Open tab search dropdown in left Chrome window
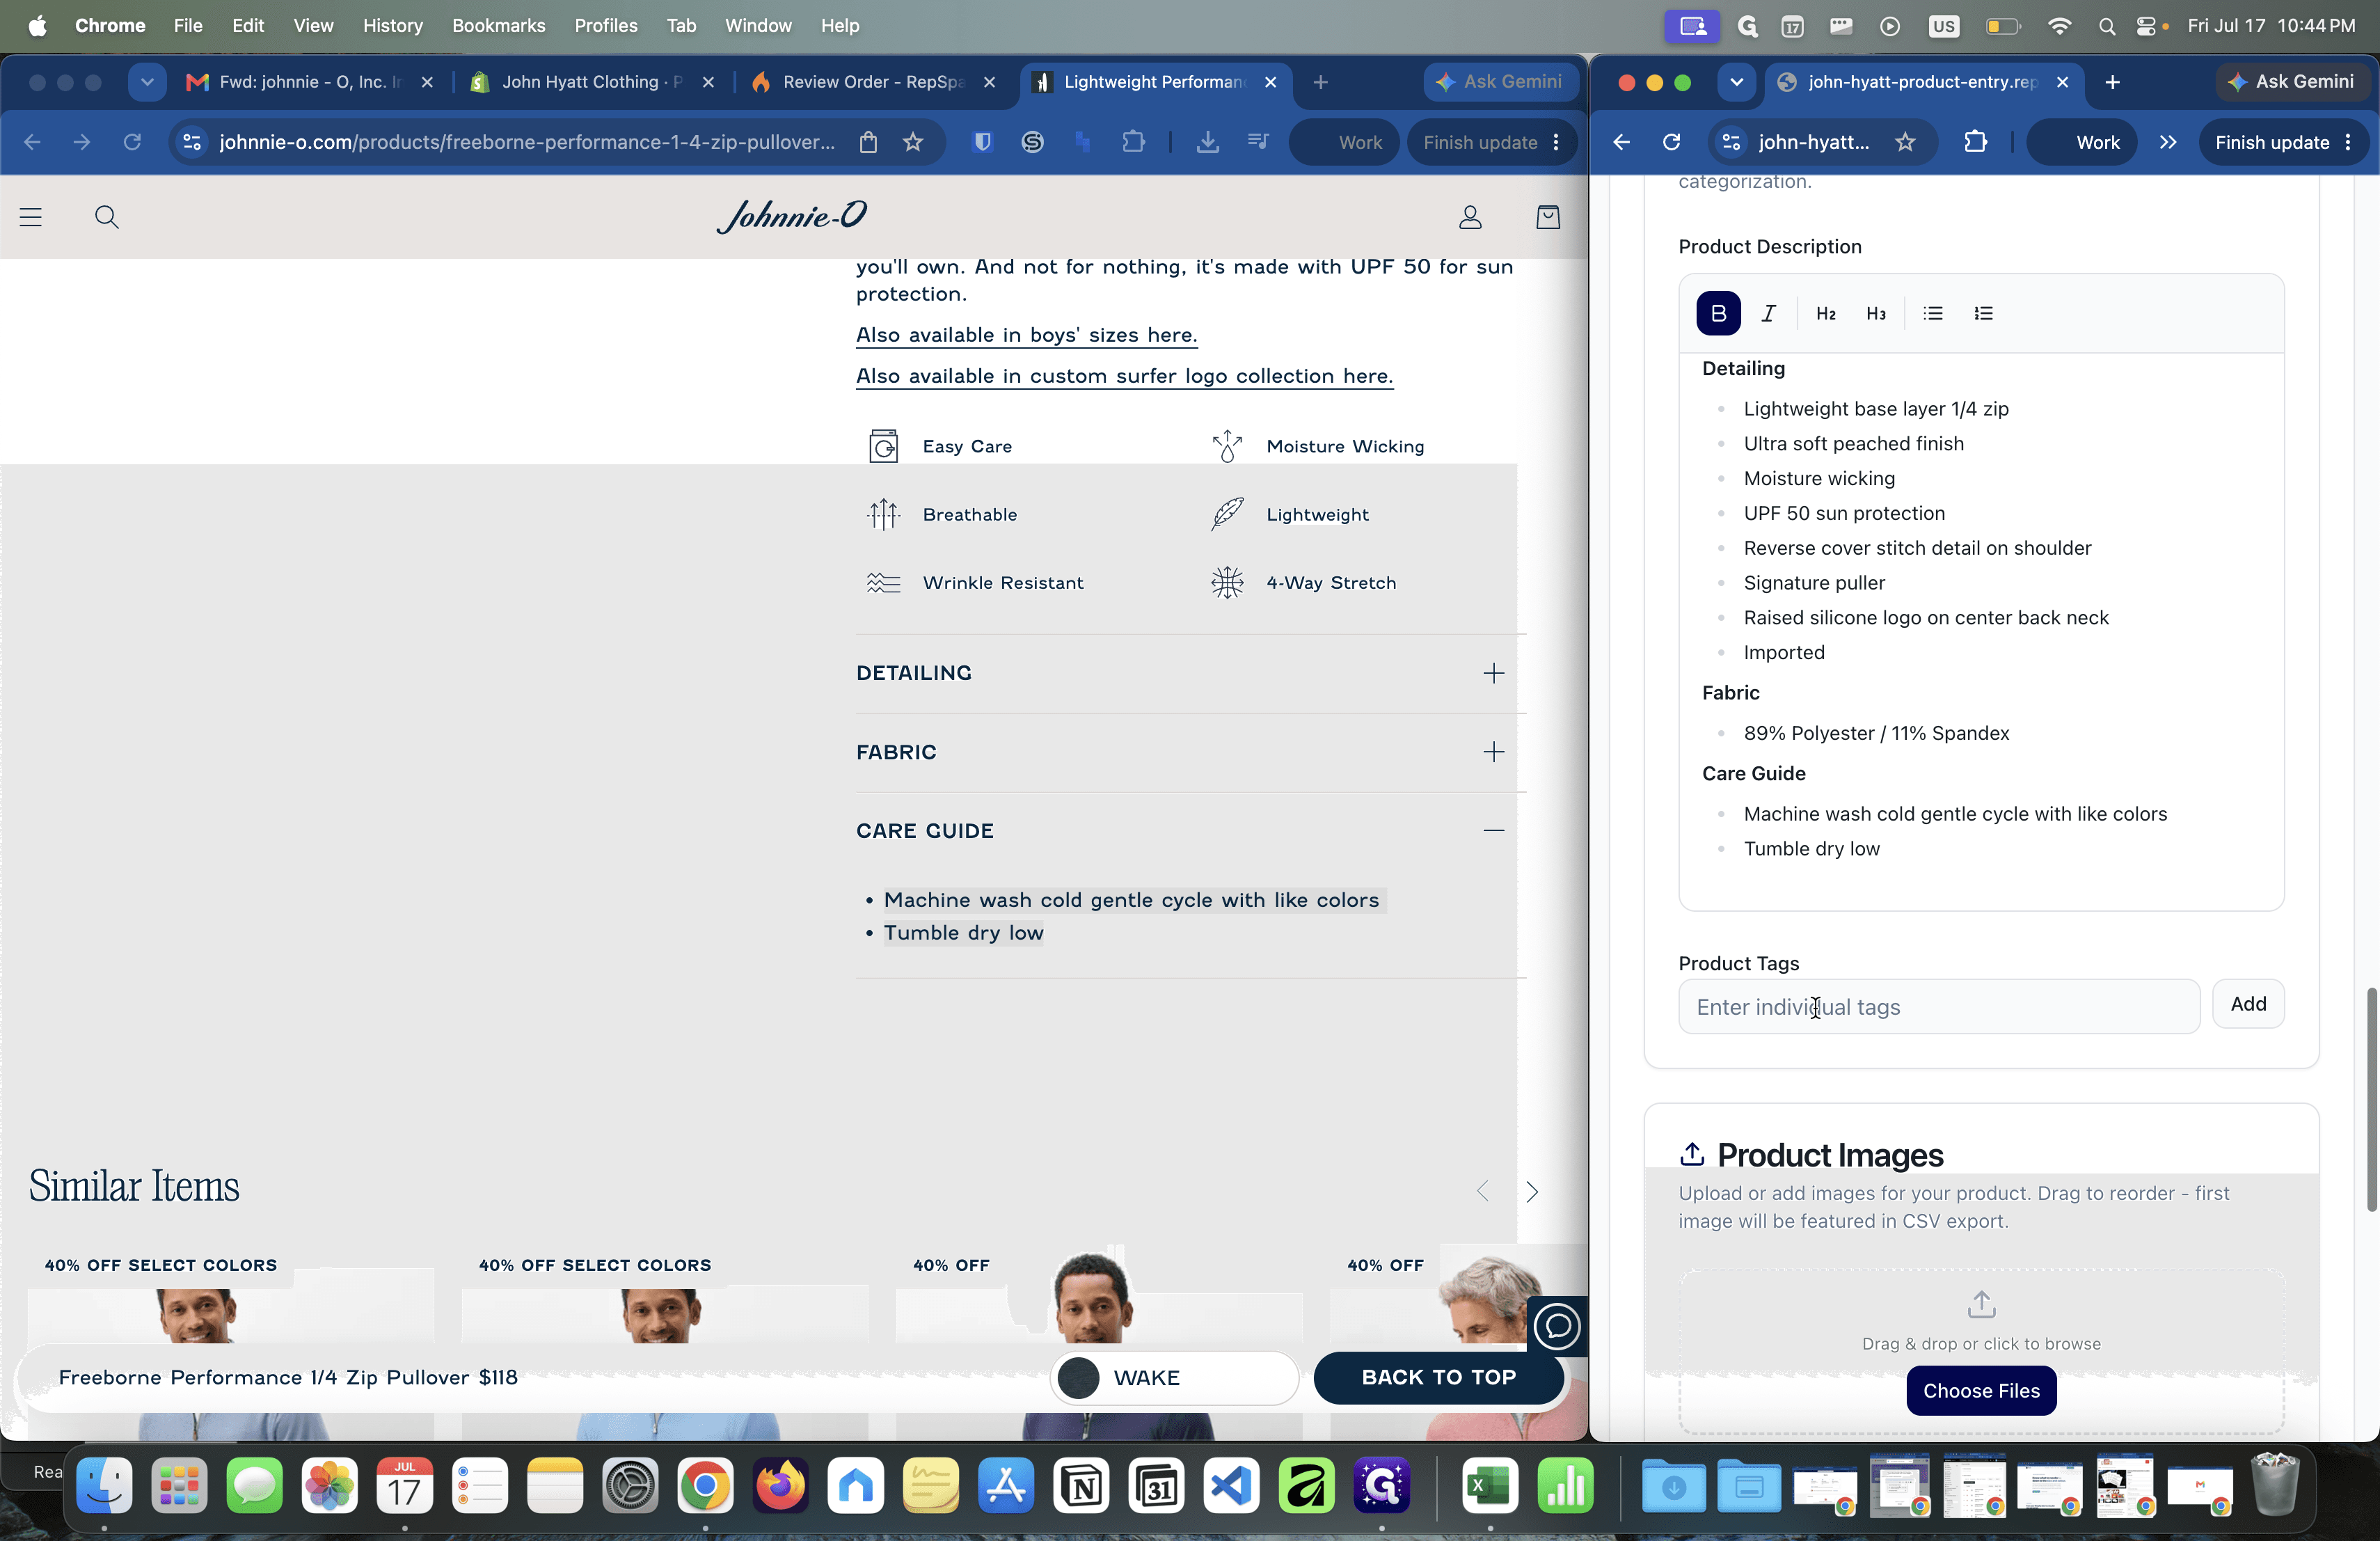 147,82
